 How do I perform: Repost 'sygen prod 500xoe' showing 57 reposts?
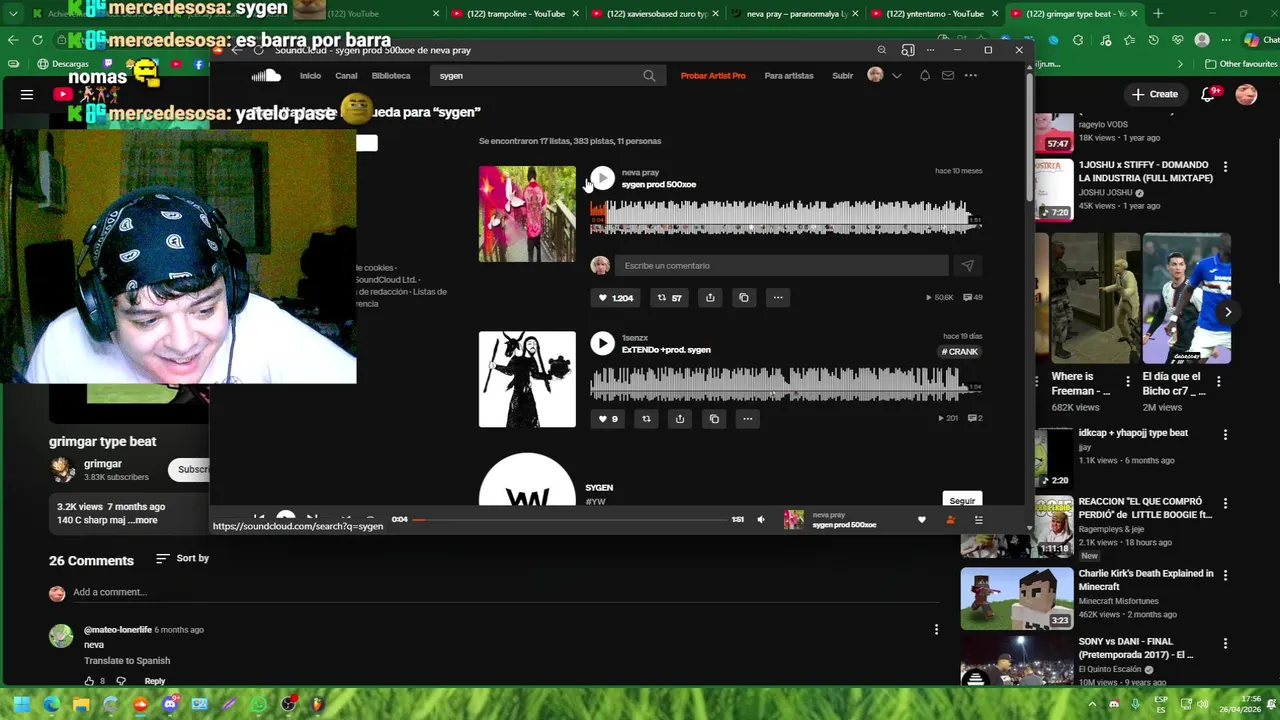pyautogui.click(x=669, y=298)
